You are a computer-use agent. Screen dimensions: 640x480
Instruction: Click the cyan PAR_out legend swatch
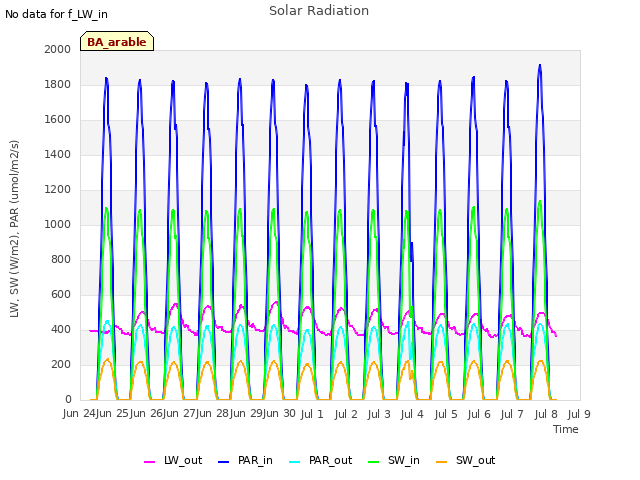click(x=294, y=462)
